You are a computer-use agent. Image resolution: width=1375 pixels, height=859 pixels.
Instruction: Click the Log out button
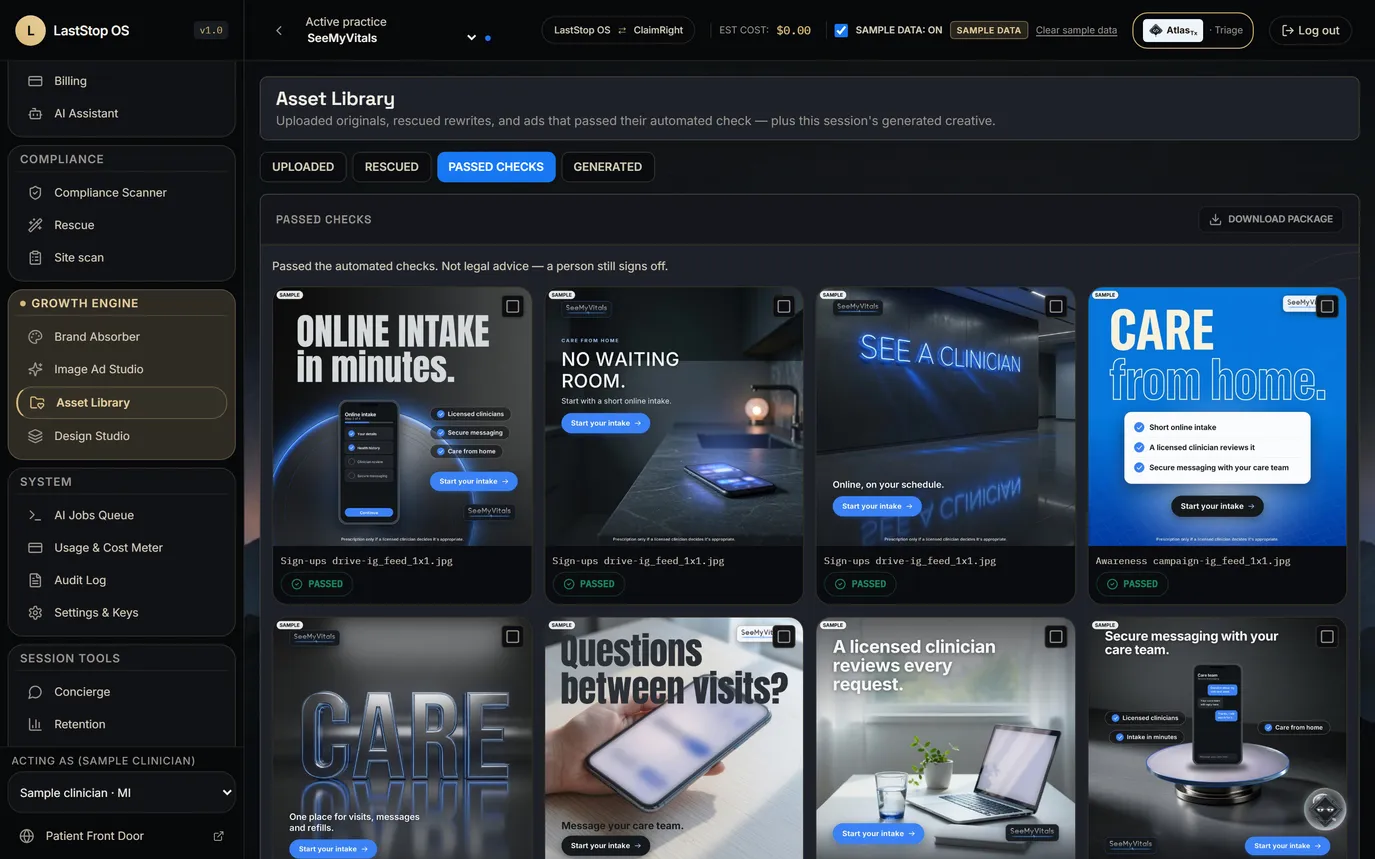click(x=1310, y=30)
